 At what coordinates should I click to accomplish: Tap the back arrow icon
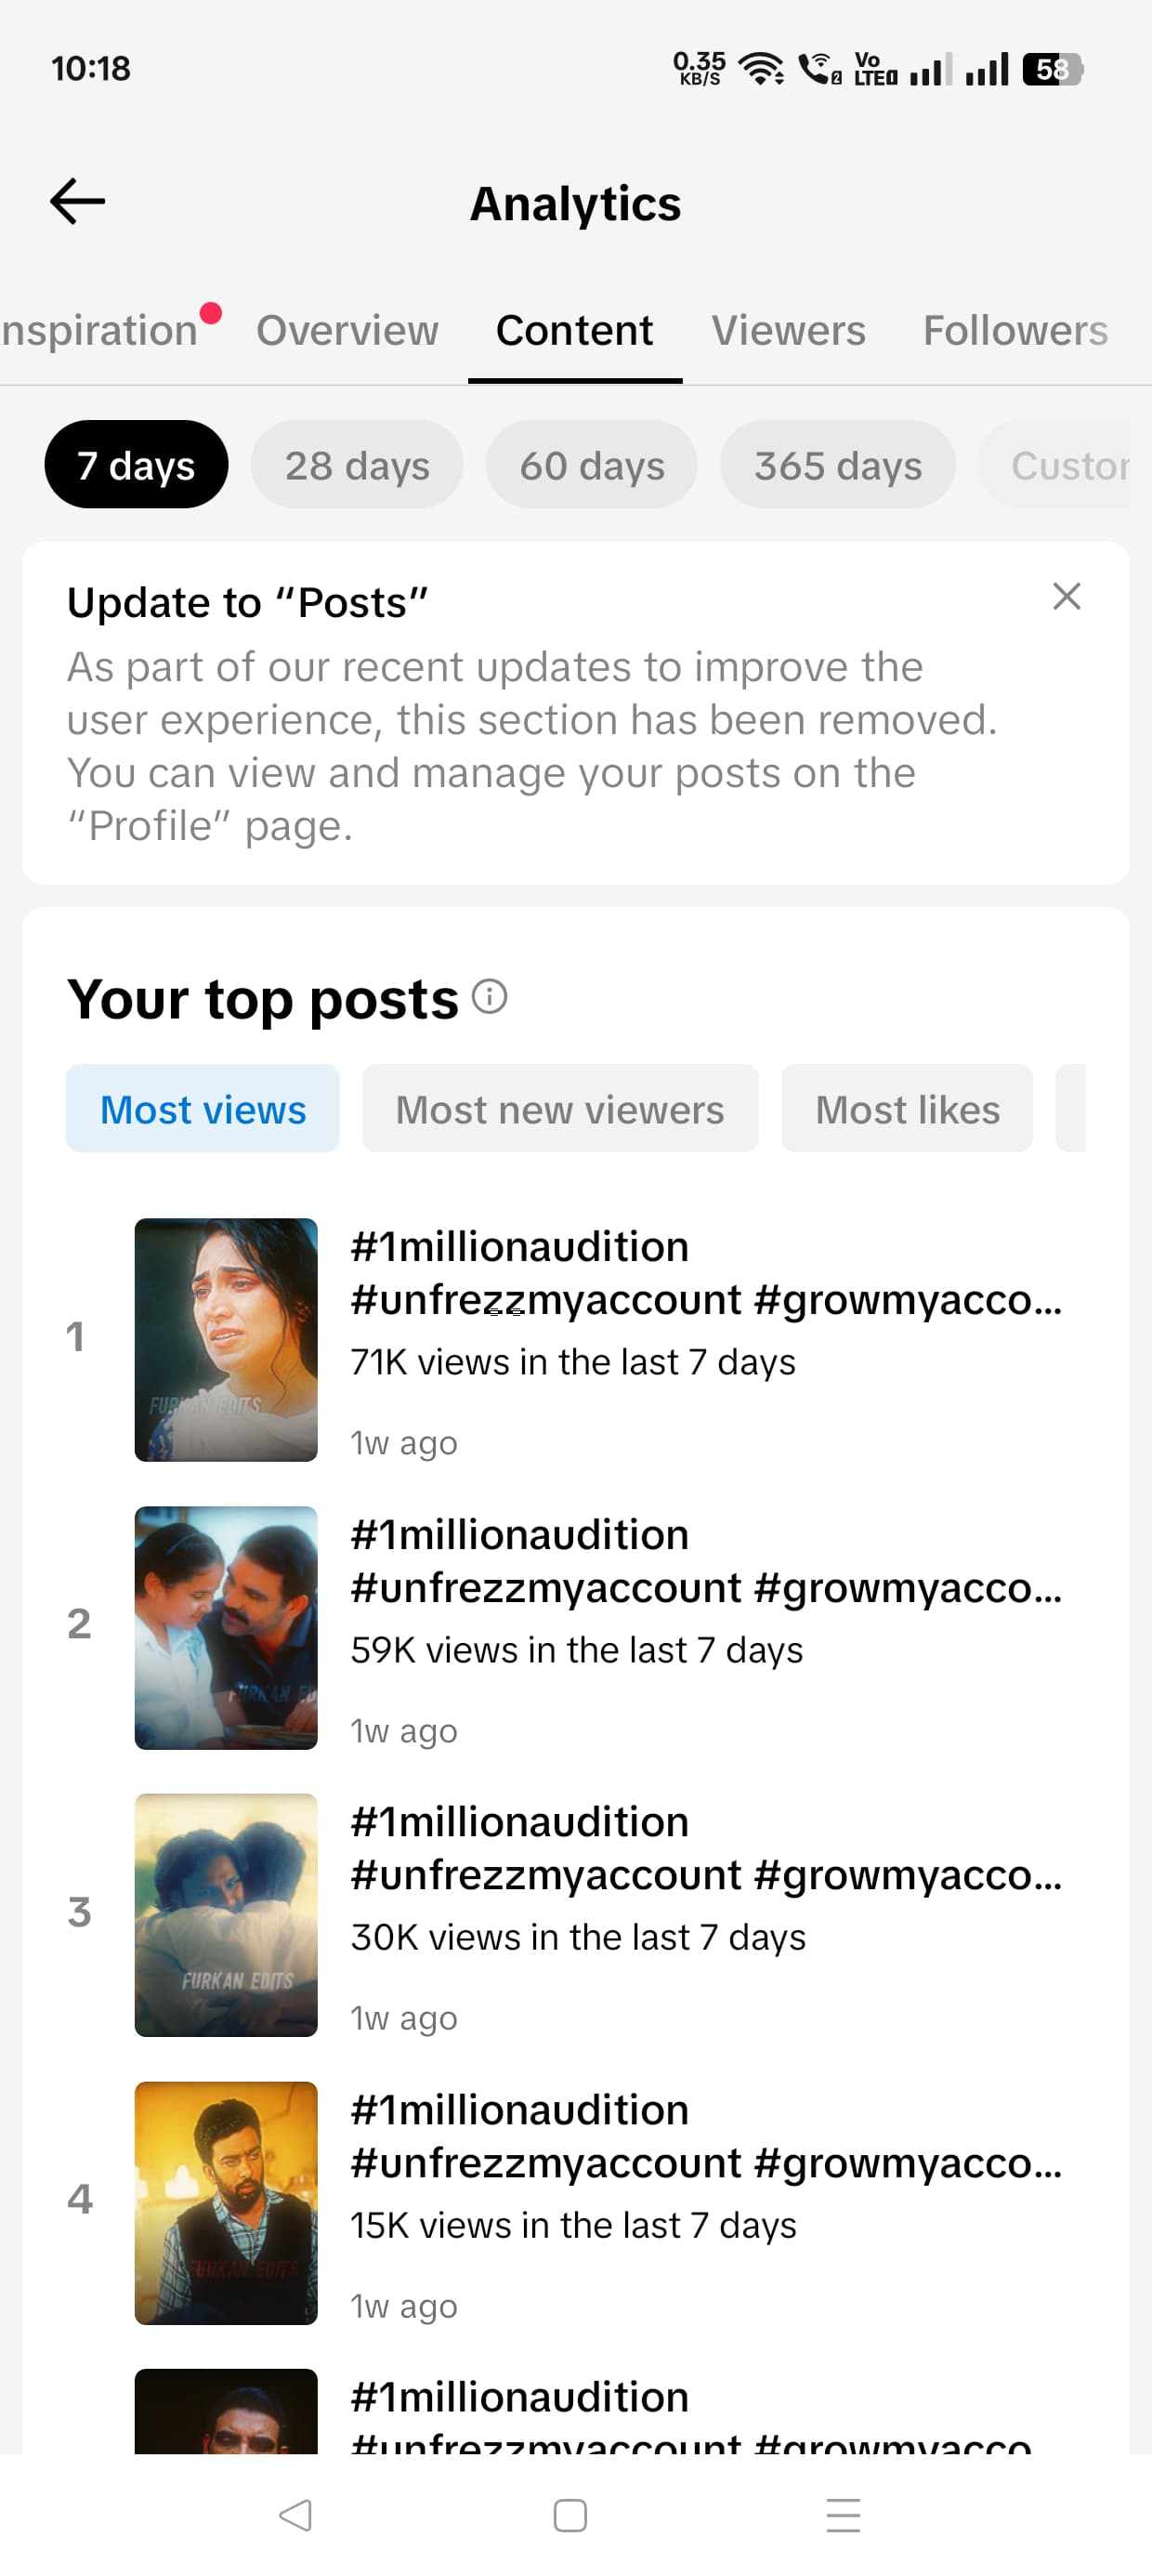click(x=78, y=202)
